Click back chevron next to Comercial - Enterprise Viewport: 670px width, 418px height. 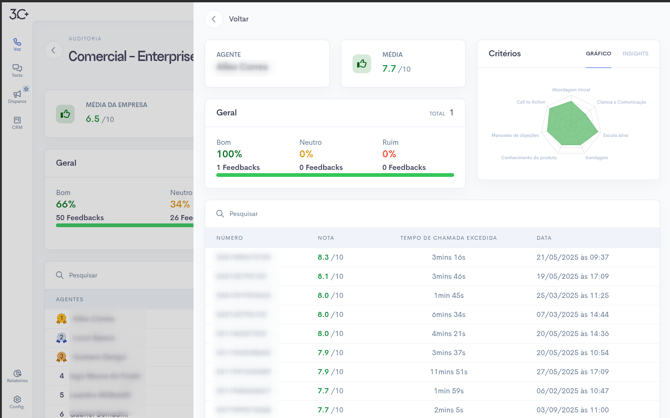[x=54, y=50]
